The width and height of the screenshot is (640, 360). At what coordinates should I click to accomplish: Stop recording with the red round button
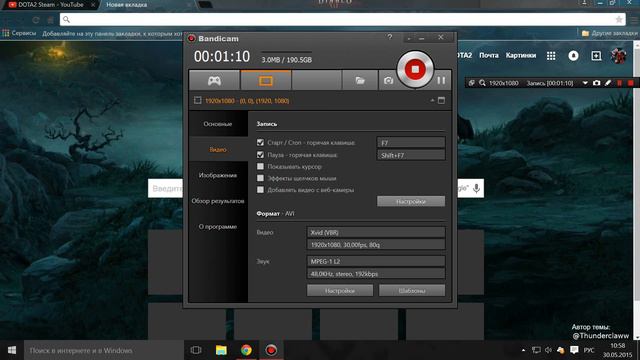(x=415, y=69)
